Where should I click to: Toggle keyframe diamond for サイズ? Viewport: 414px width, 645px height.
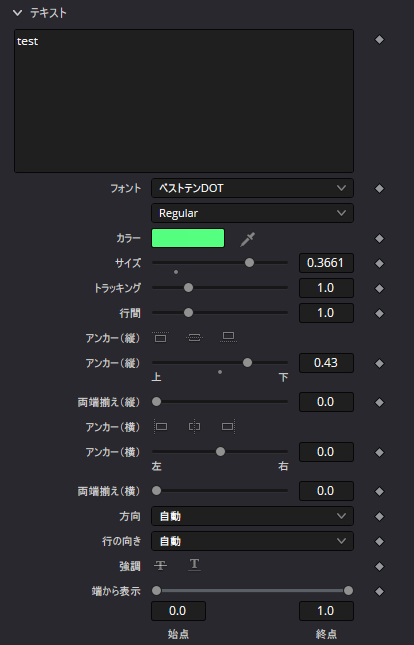[379, 264]
